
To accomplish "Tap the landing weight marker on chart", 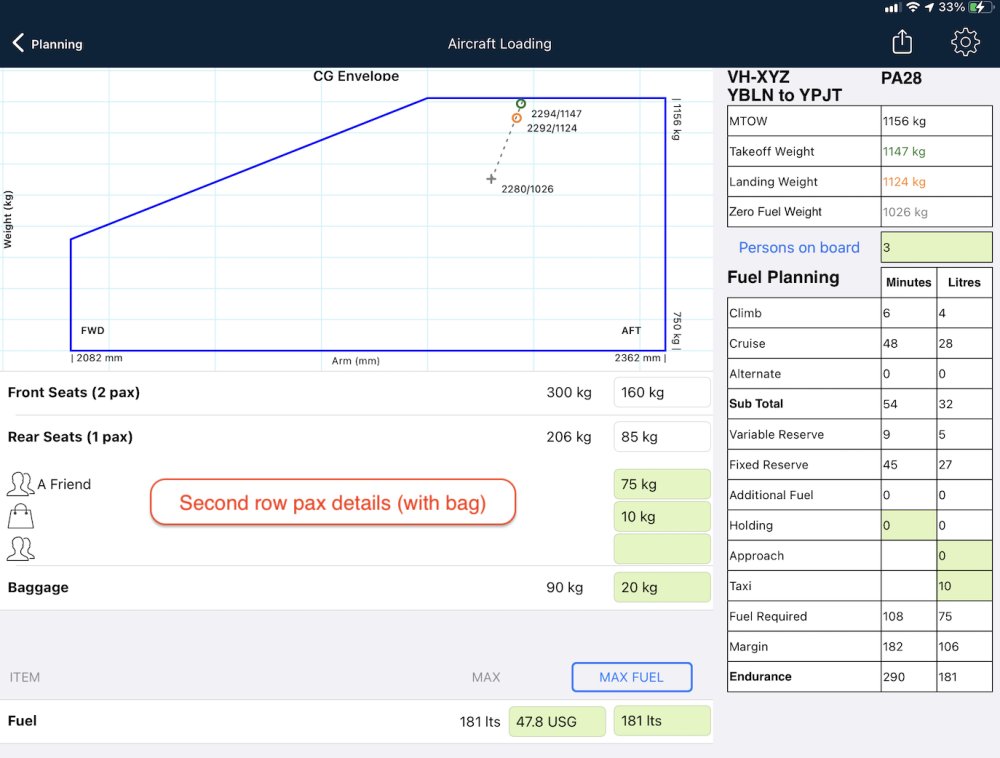I will pyautogui.click(x=517, y=118).
